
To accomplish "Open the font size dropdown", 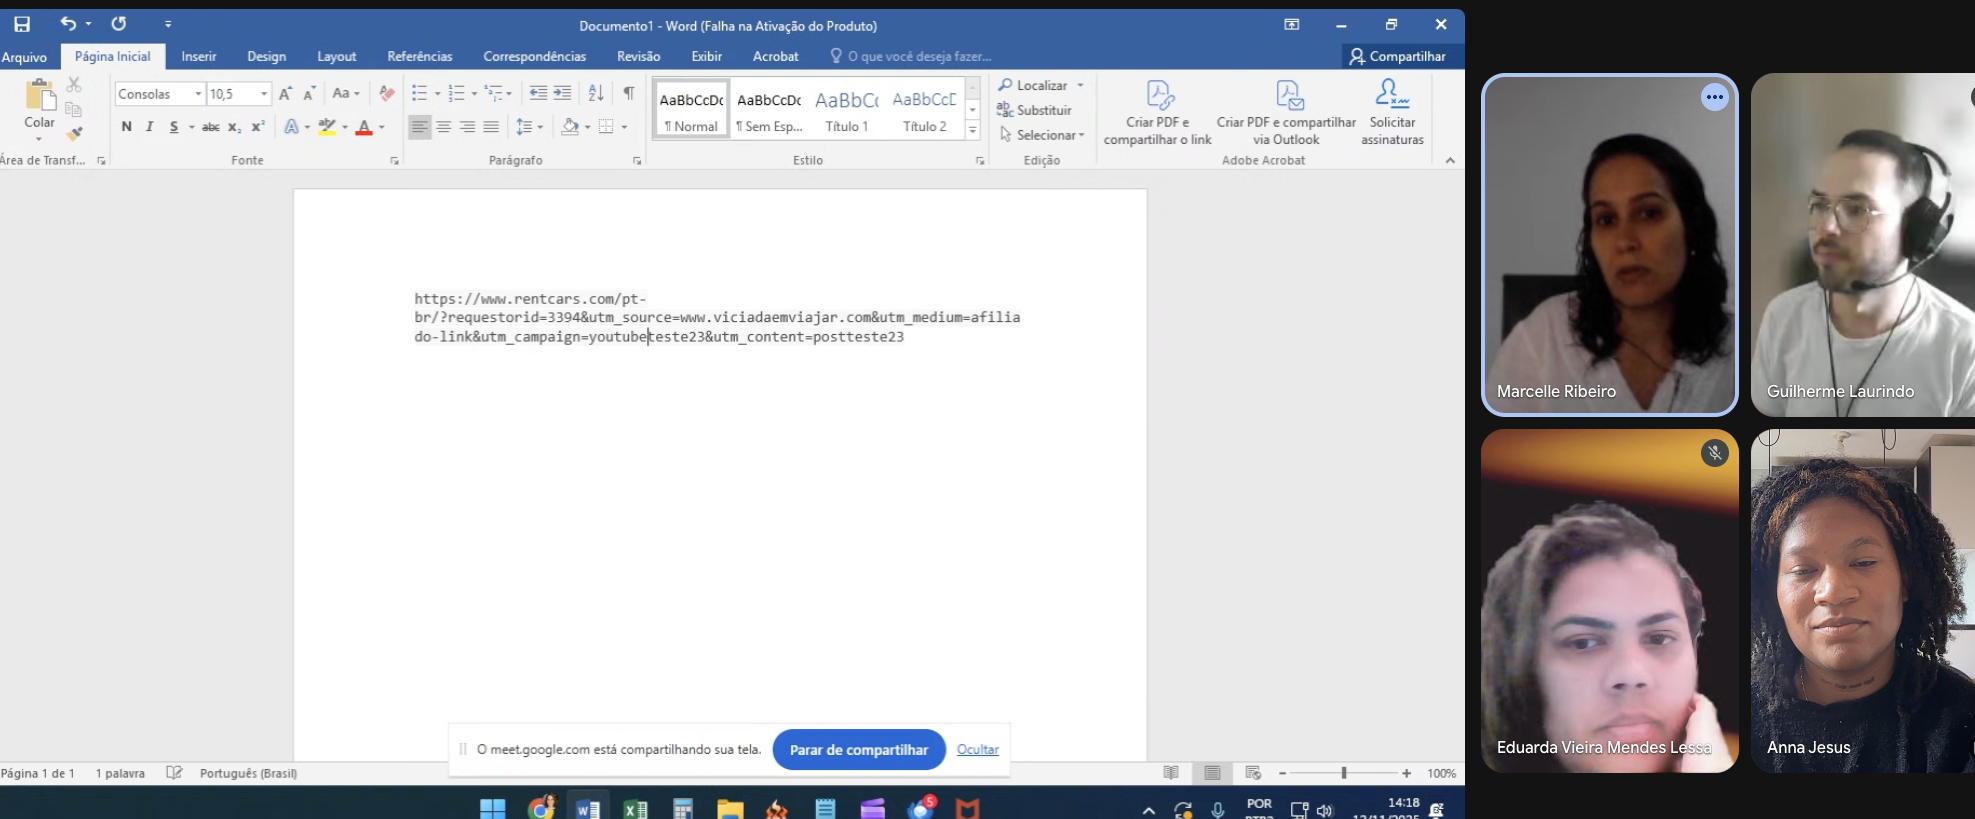I will (264, 94).
